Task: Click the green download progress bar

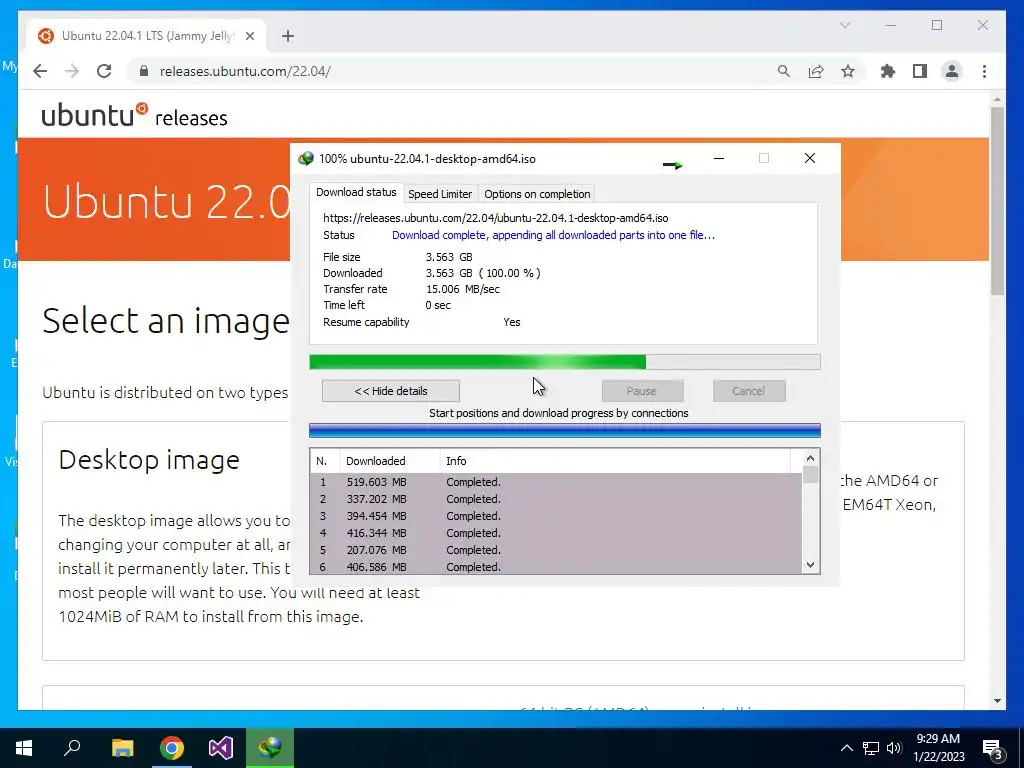Action: click(564, 362)
